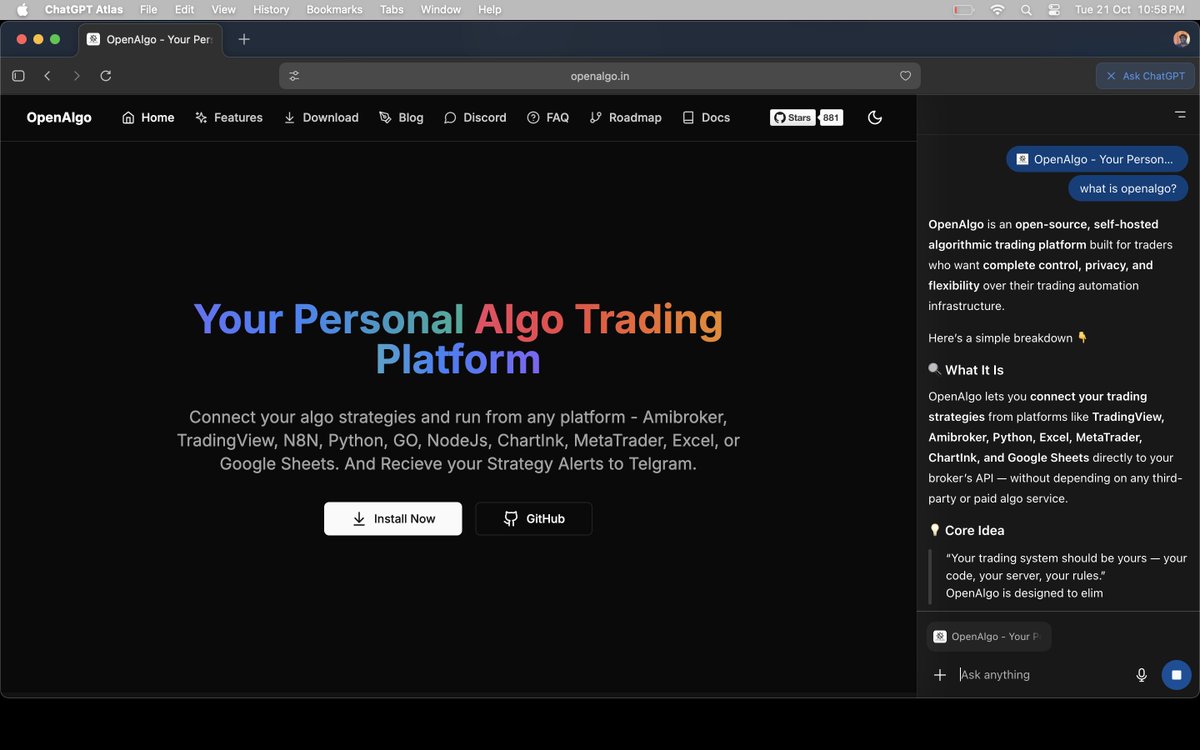Click OpenAlgo page chip in chat message
The height and width of the screenshot is (750, 1200).
click(1097, 159)
